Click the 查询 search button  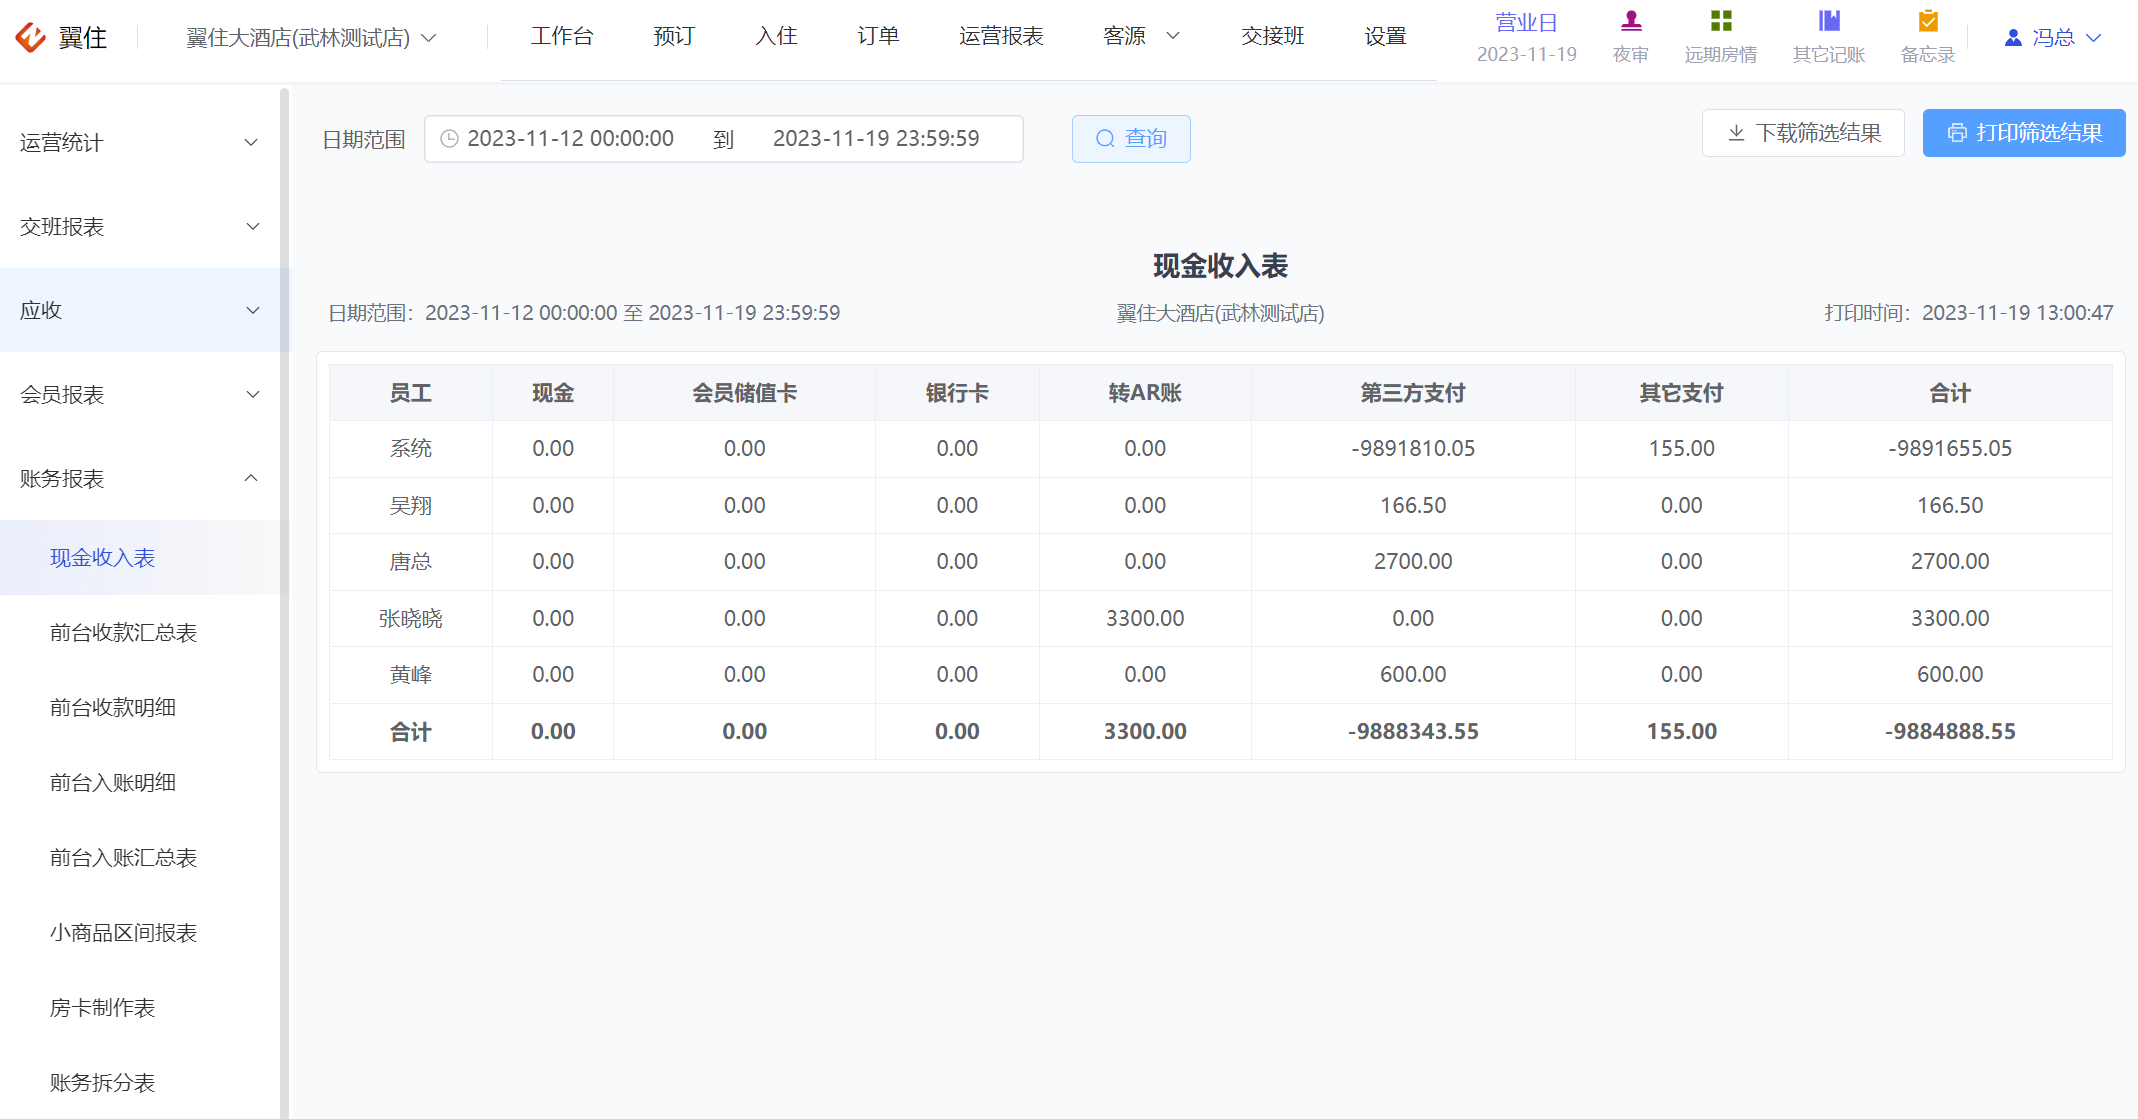(x=1131, y=139)
